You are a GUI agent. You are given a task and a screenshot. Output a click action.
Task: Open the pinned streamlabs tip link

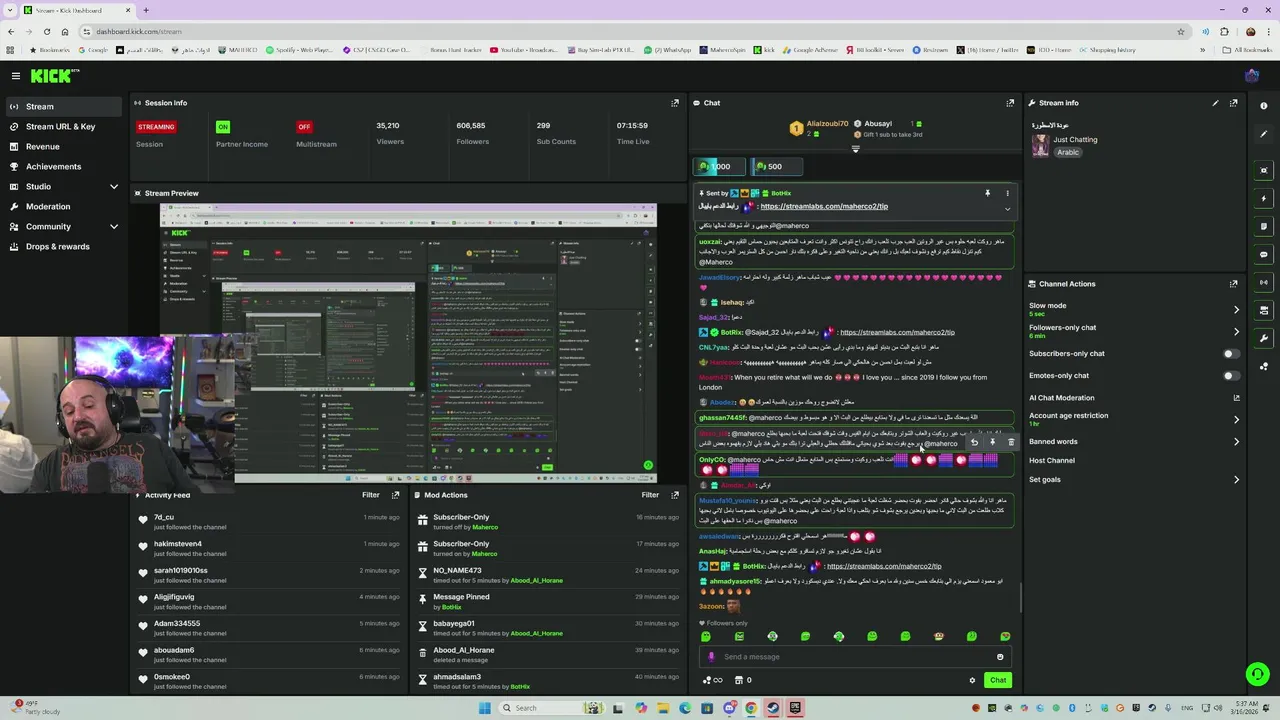click(x=824, y=206)
